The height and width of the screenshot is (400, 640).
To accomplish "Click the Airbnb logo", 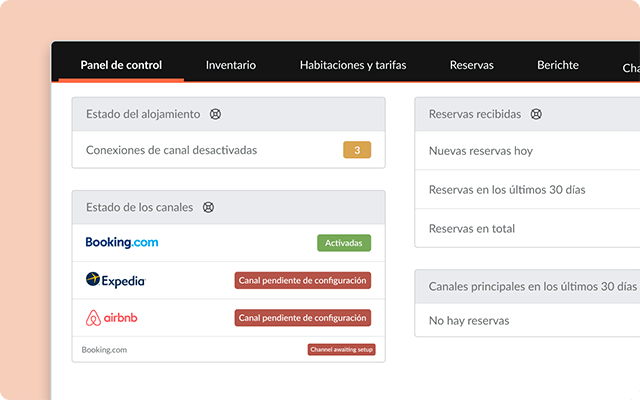I will pyautogui.click(x=114, y=318).
